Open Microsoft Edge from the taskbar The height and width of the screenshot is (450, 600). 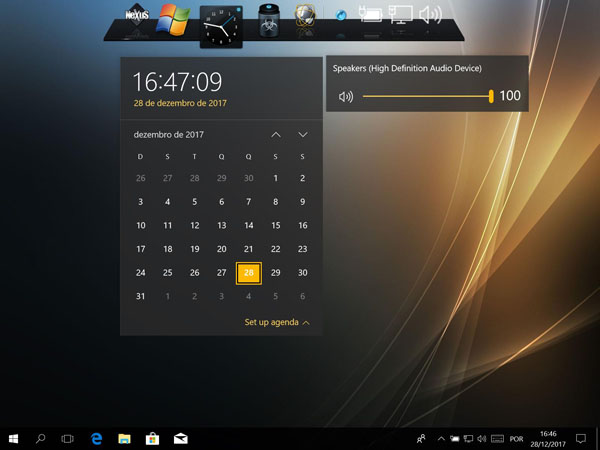click(x=97, y=438)
